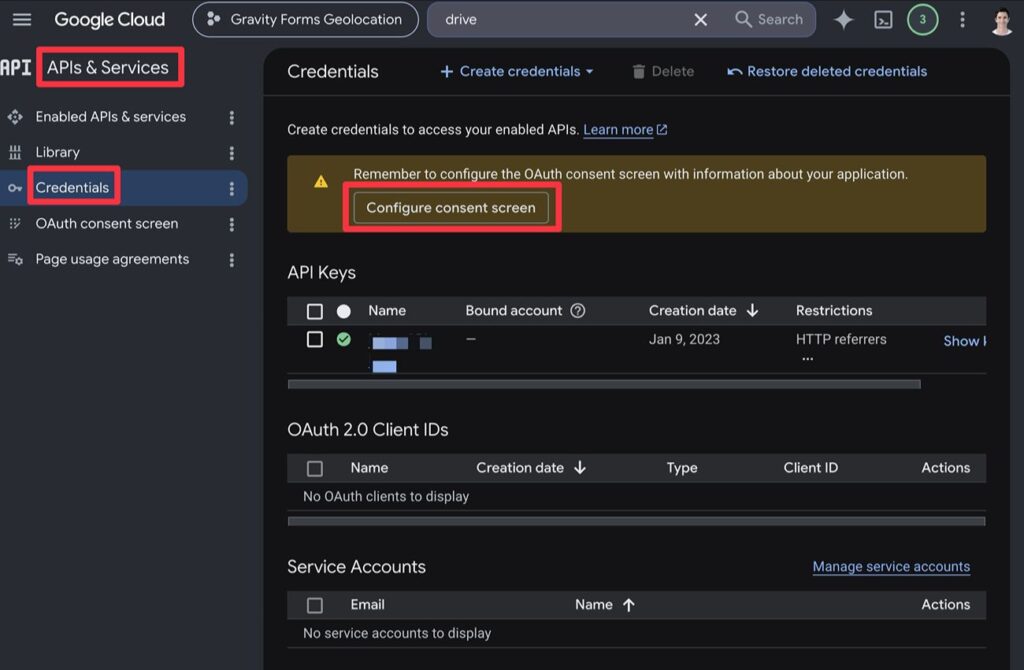1024x670 pixels.
Task: Open the hamburger navigation menu
Action: coord(22,20)
